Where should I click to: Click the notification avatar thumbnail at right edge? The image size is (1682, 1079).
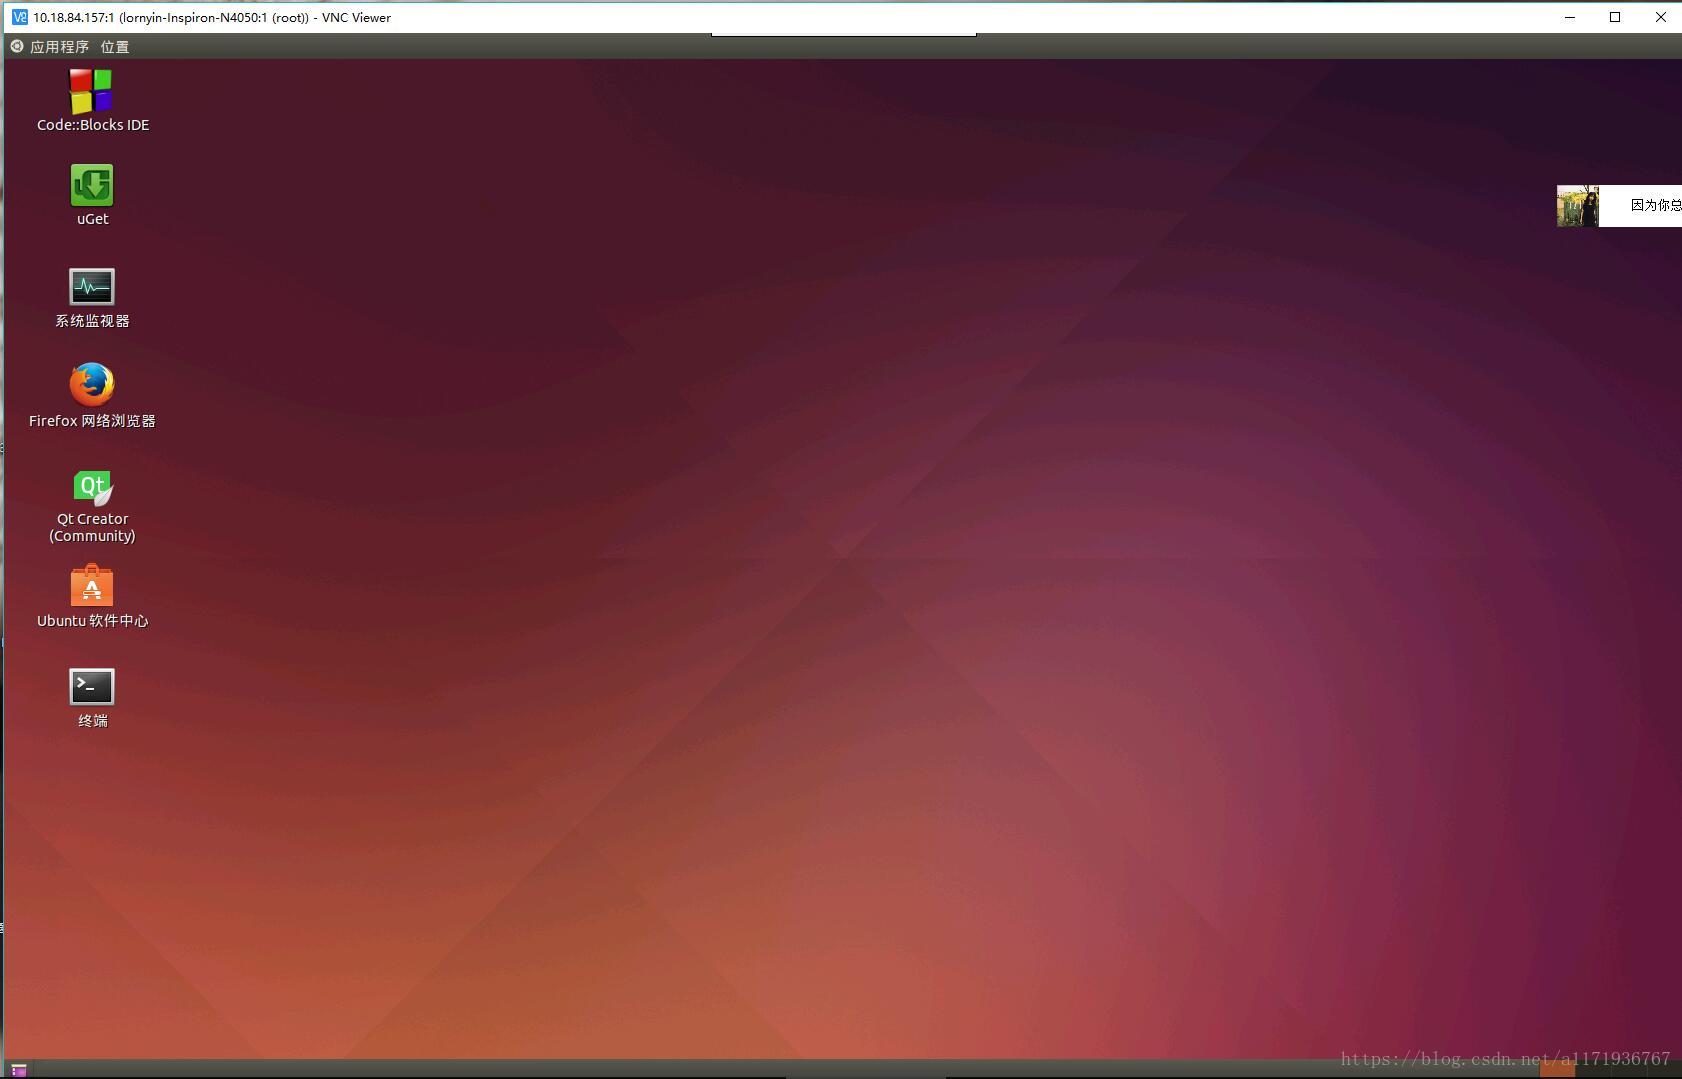pyautogui.click(x=1577, y=206)
